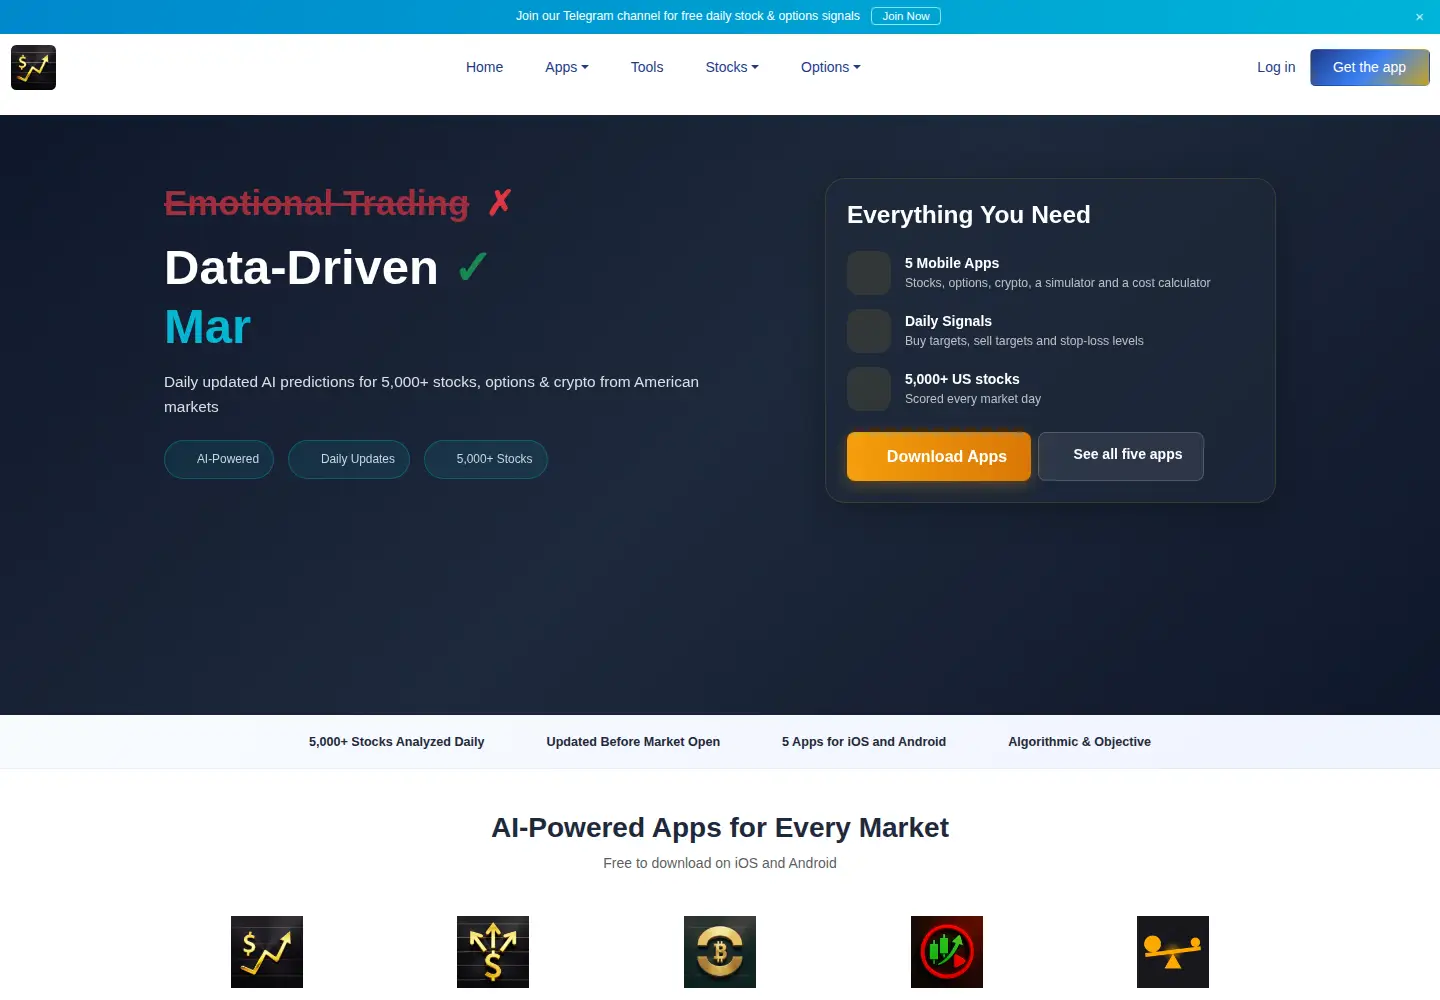Open the candlestick simulator app icon
Screen dimensions: 1440x1000
pyautogui.click(x=947, y=952)
